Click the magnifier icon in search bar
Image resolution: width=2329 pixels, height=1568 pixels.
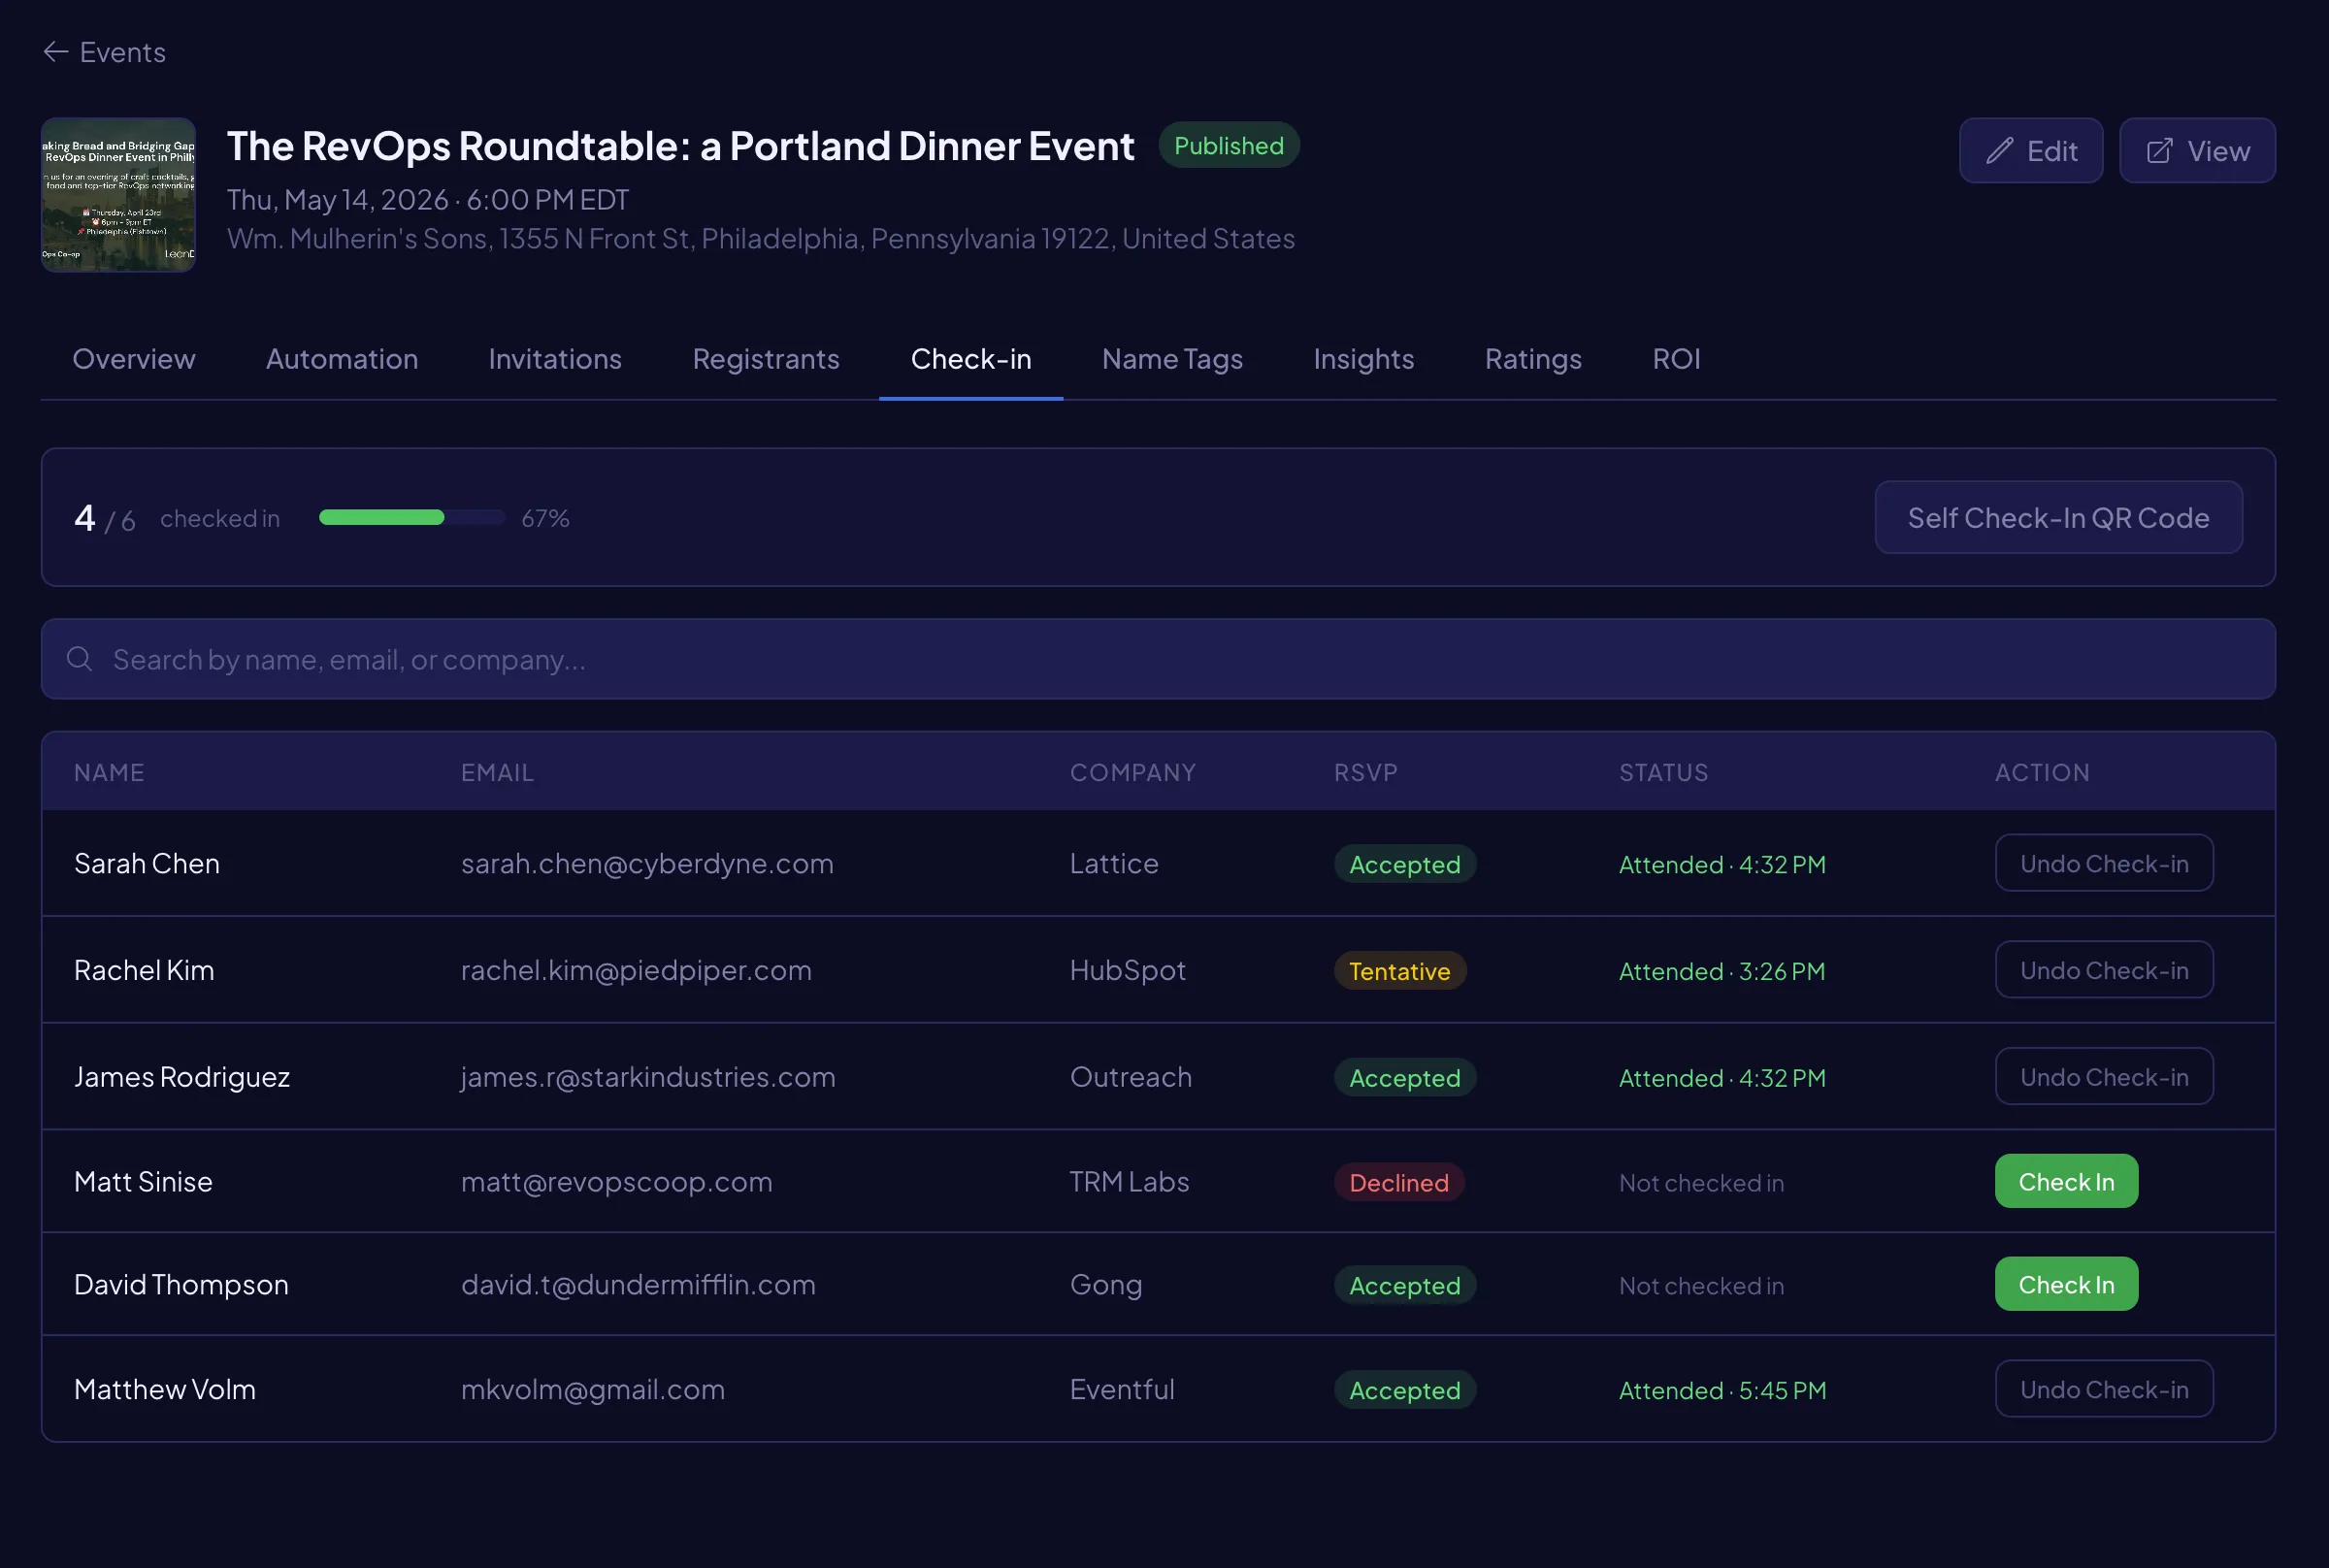point(80,659)
